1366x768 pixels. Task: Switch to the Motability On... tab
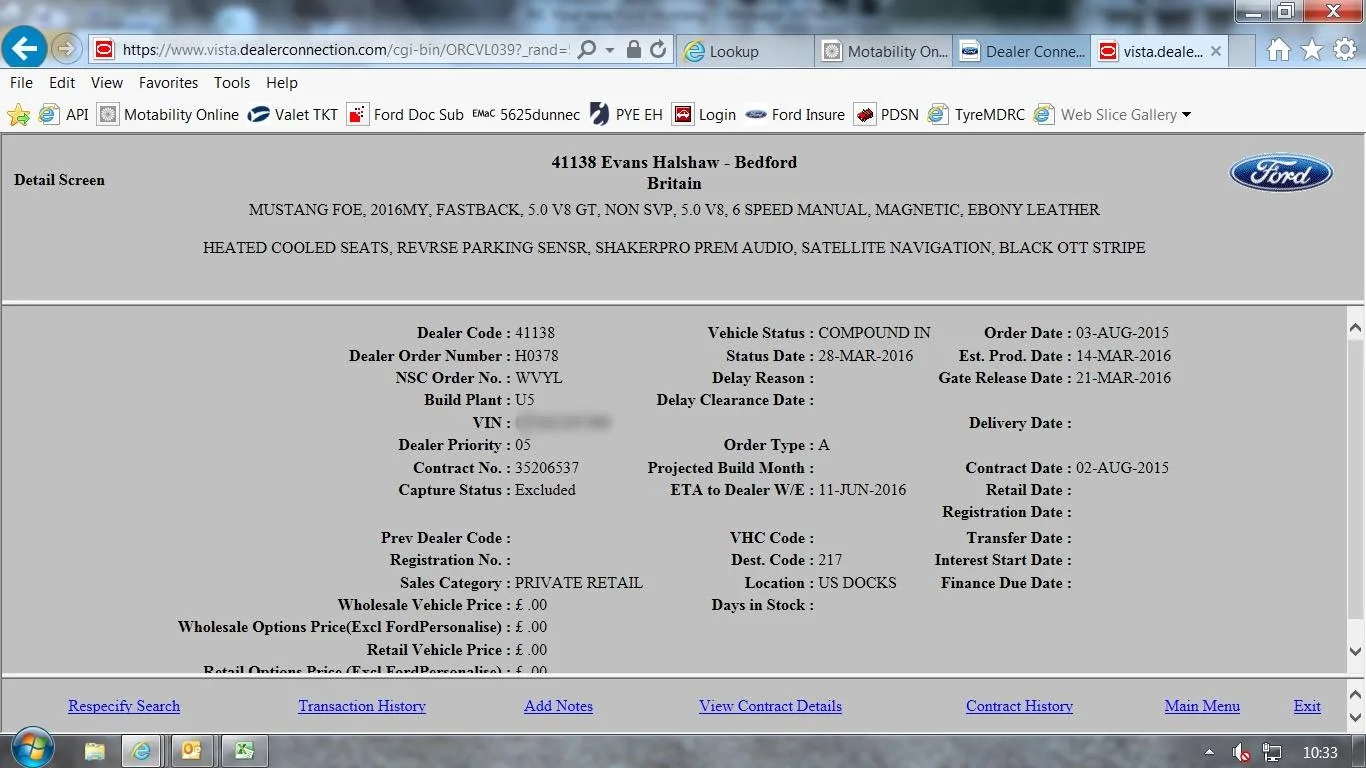click(884, 51)
